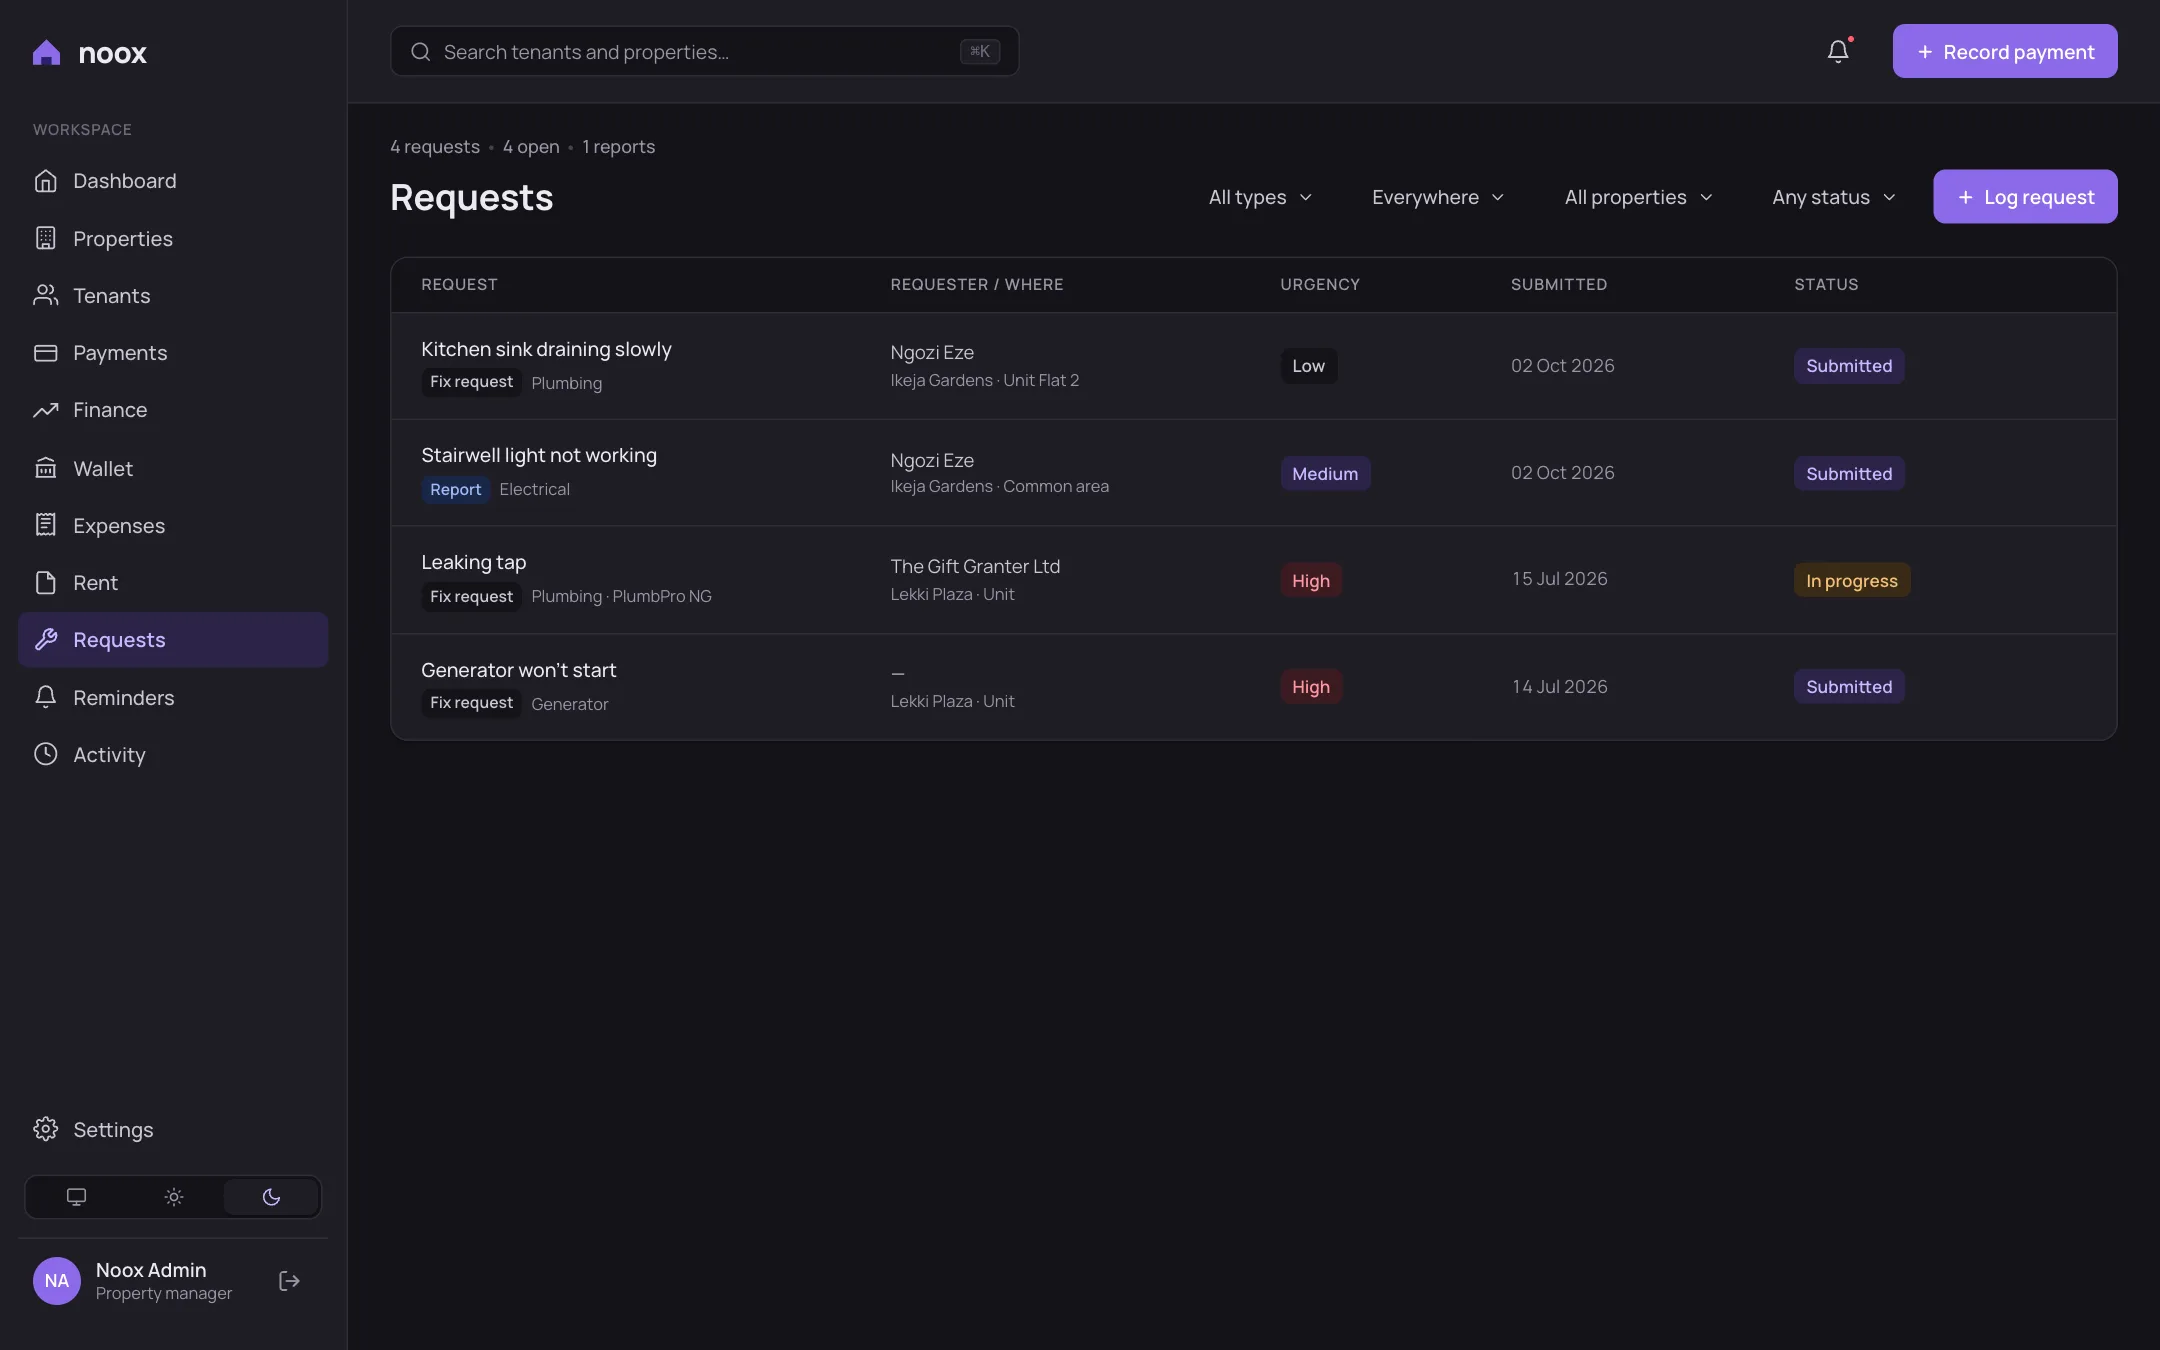2160x1350 pixels.
Task: Switch to system theme mode
Action: click(76, 1197)
